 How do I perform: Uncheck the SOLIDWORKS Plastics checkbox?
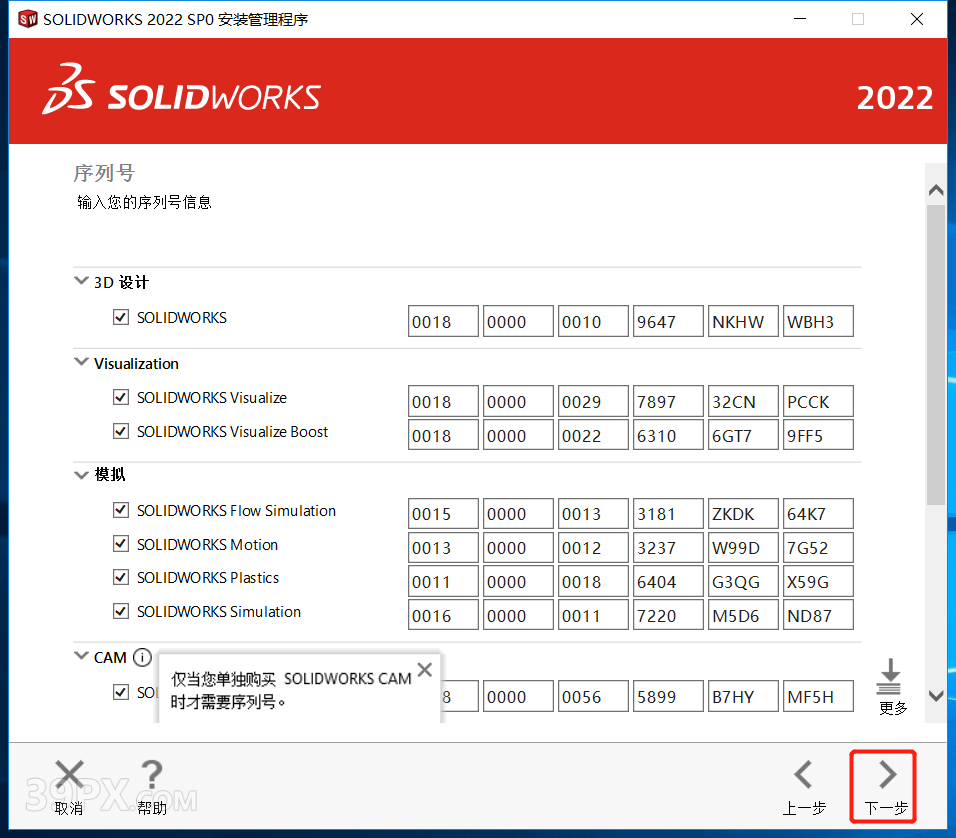tap(121, 578)
